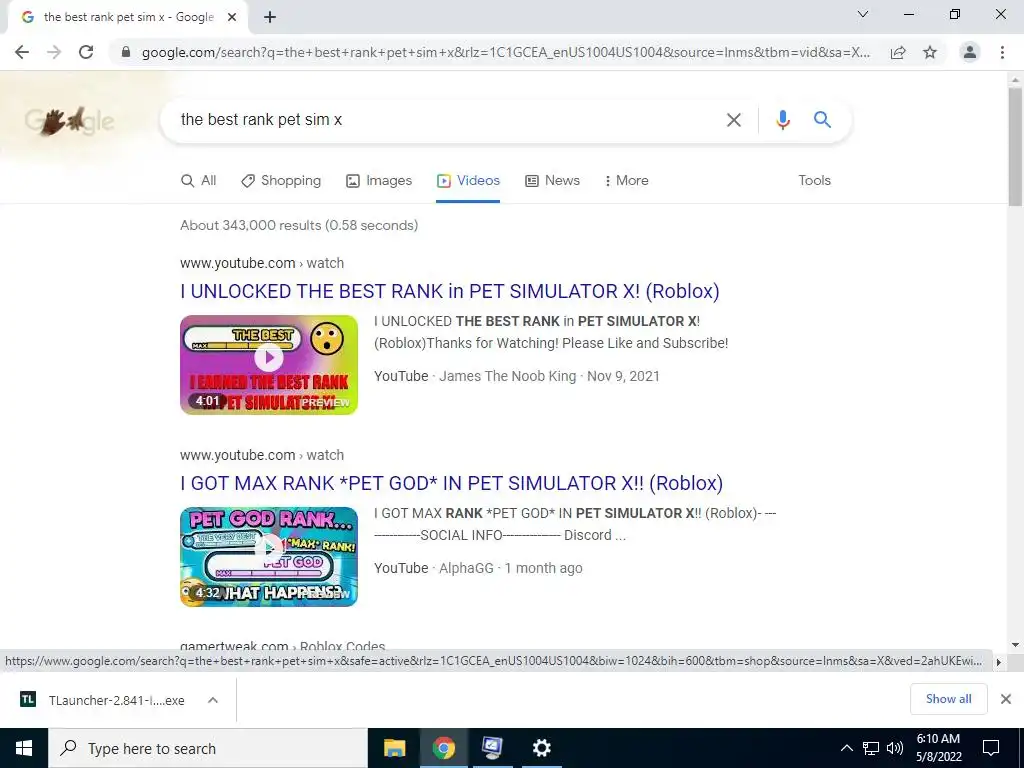Click 'James The Noob King' channel text
Viewport: 1024px width, 768px height.
coord(507,376)
